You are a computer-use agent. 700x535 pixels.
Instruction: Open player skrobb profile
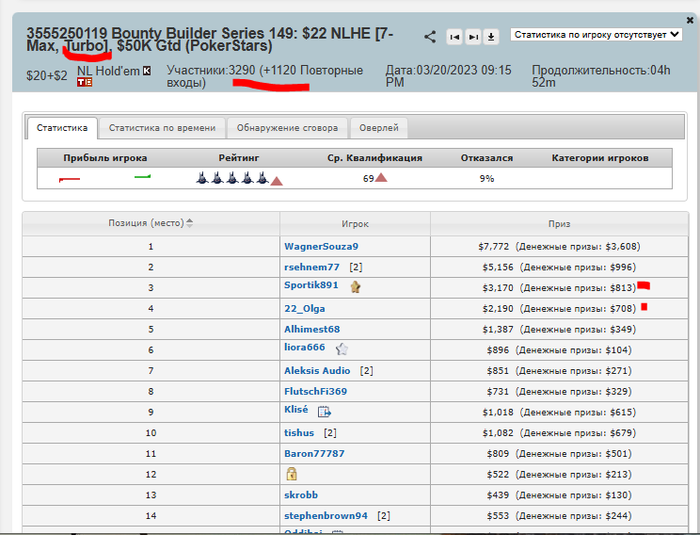tap(301, 495)
